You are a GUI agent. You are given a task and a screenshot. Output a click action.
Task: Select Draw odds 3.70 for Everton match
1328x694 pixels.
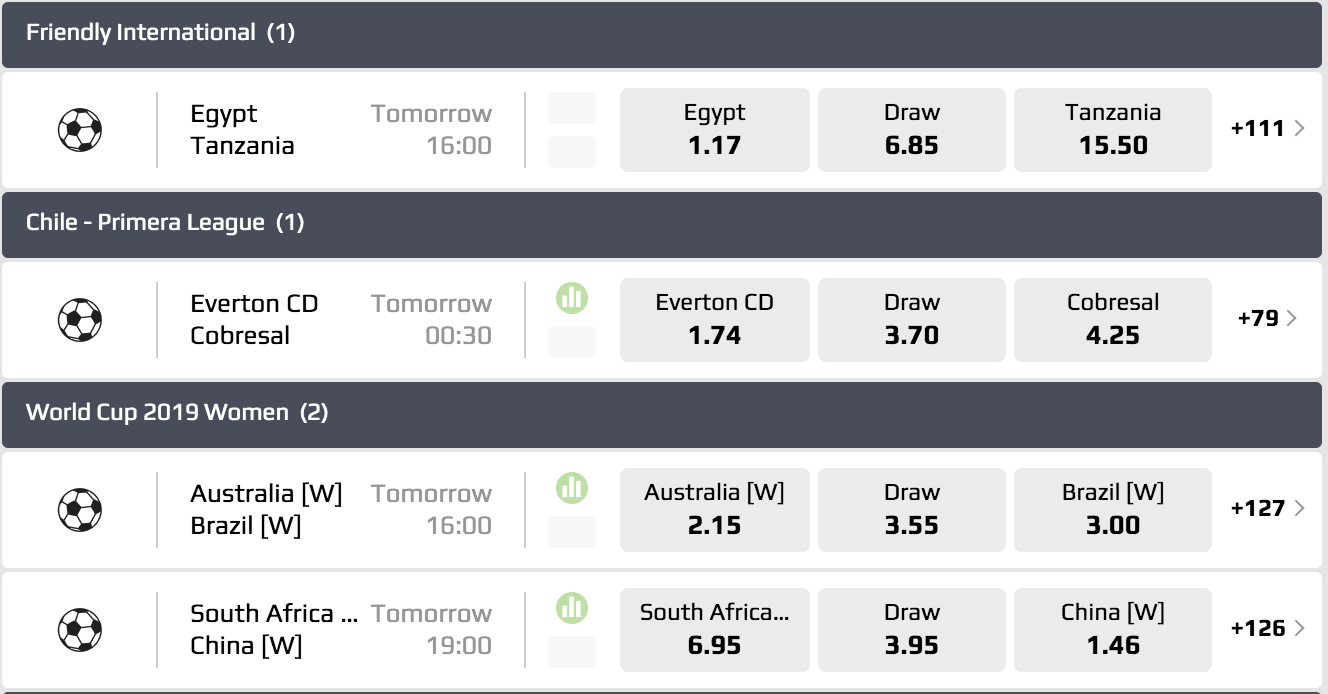(x=911, y=320)
